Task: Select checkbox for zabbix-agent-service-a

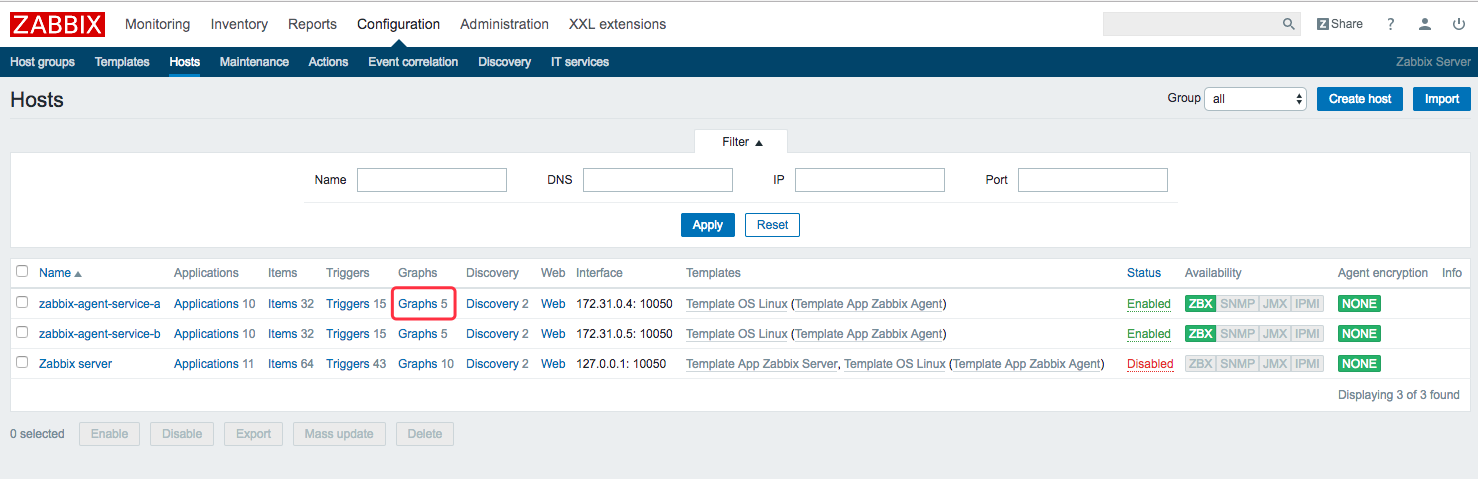Action: click(22, 302)
